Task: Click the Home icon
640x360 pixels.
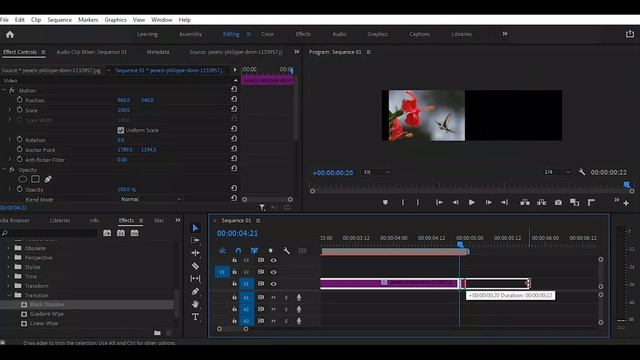Action: coord(10,34)
